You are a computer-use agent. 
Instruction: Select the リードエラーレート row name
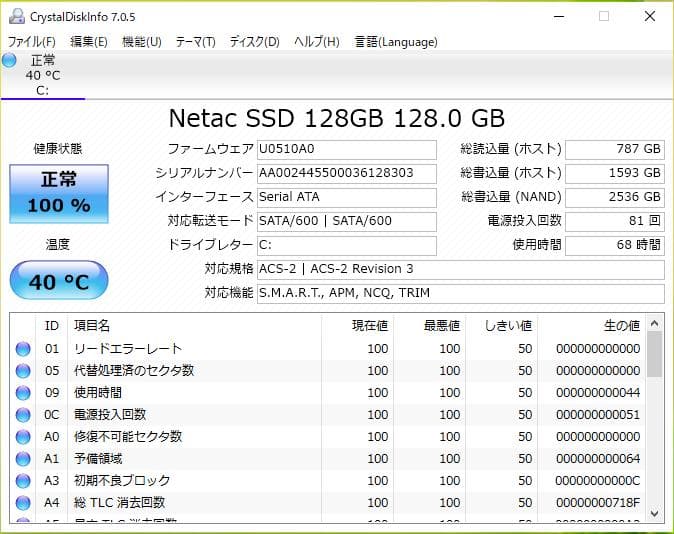pyautogui.click(x=128, y=349)
